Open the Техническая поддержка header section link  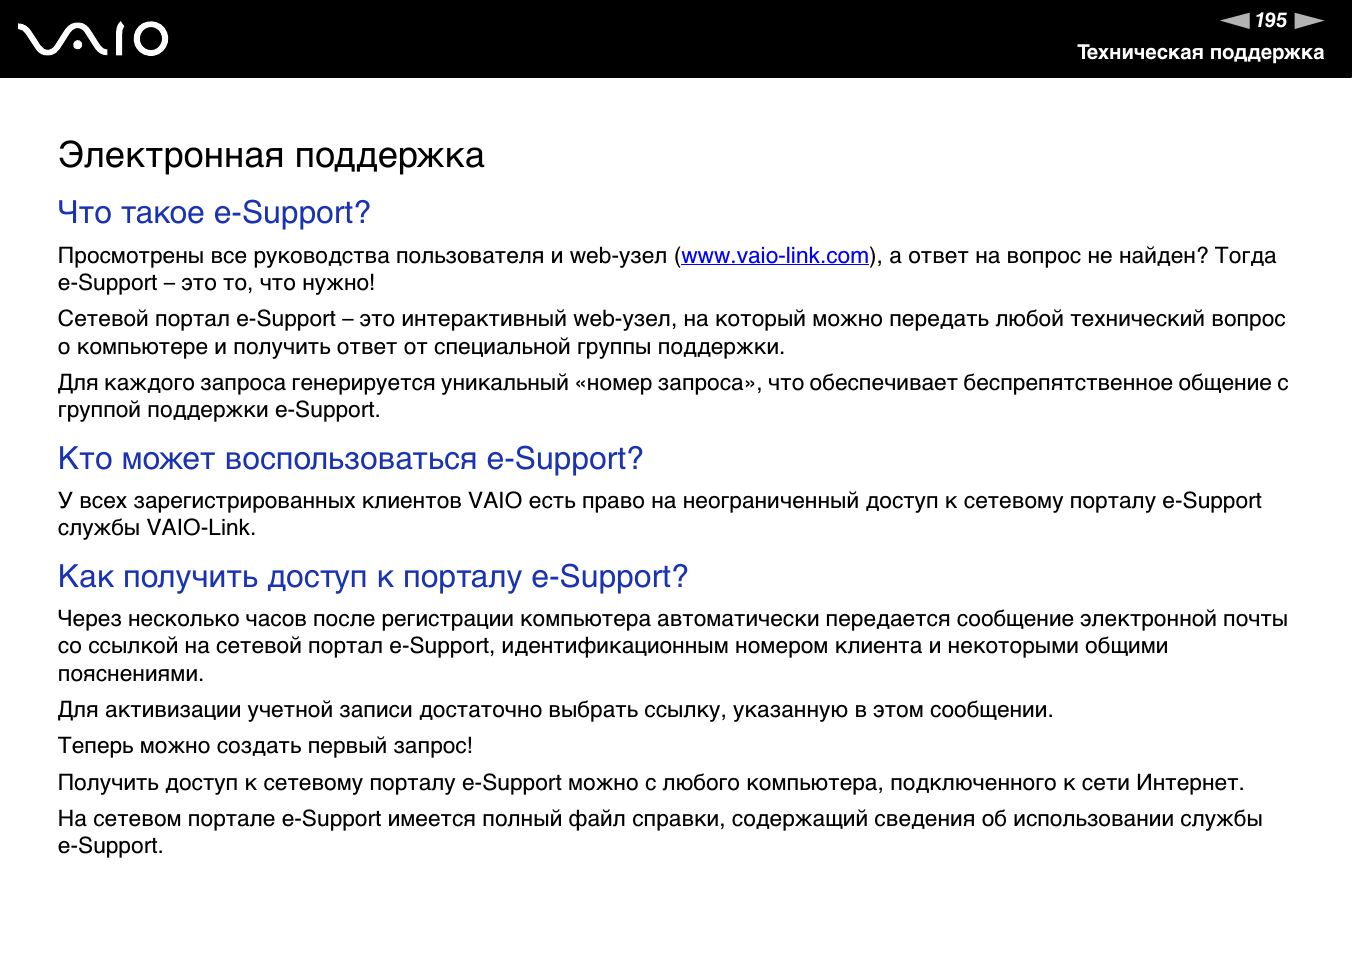[x=1199, y=53]
